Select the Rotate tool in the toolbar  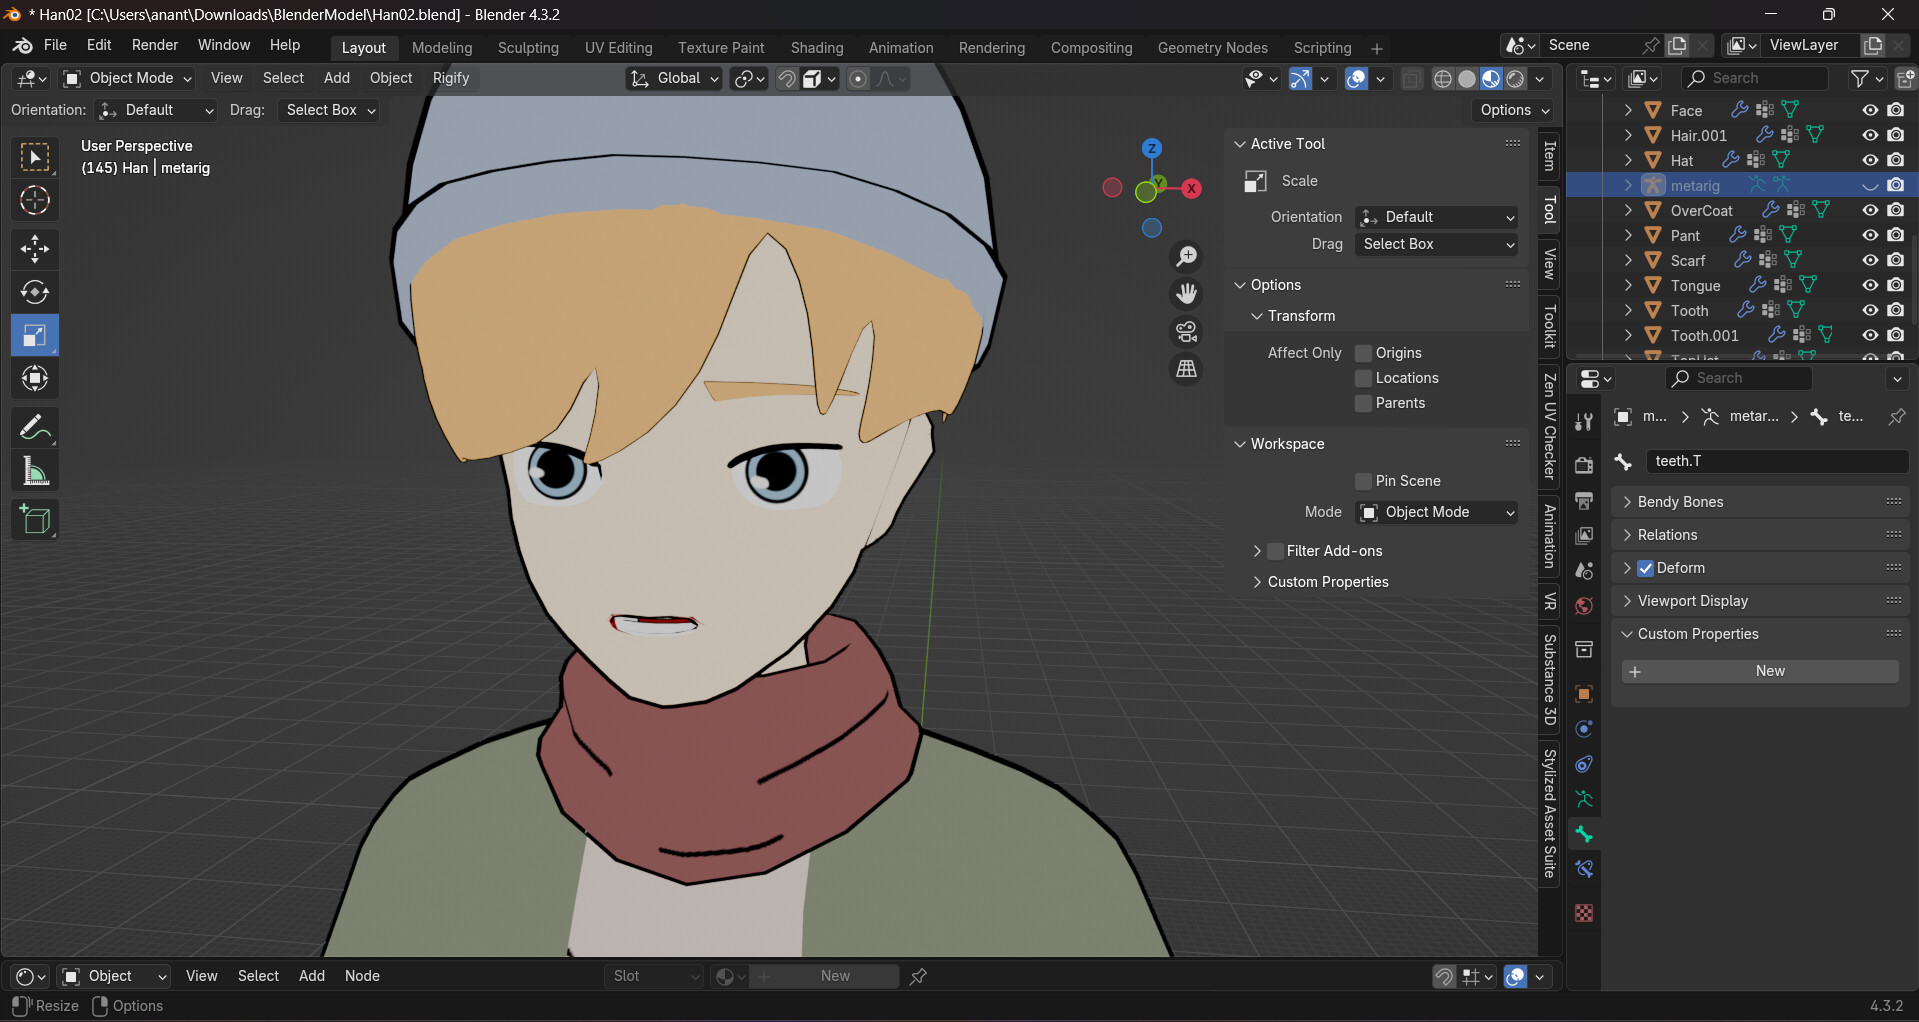click(35, 292)
